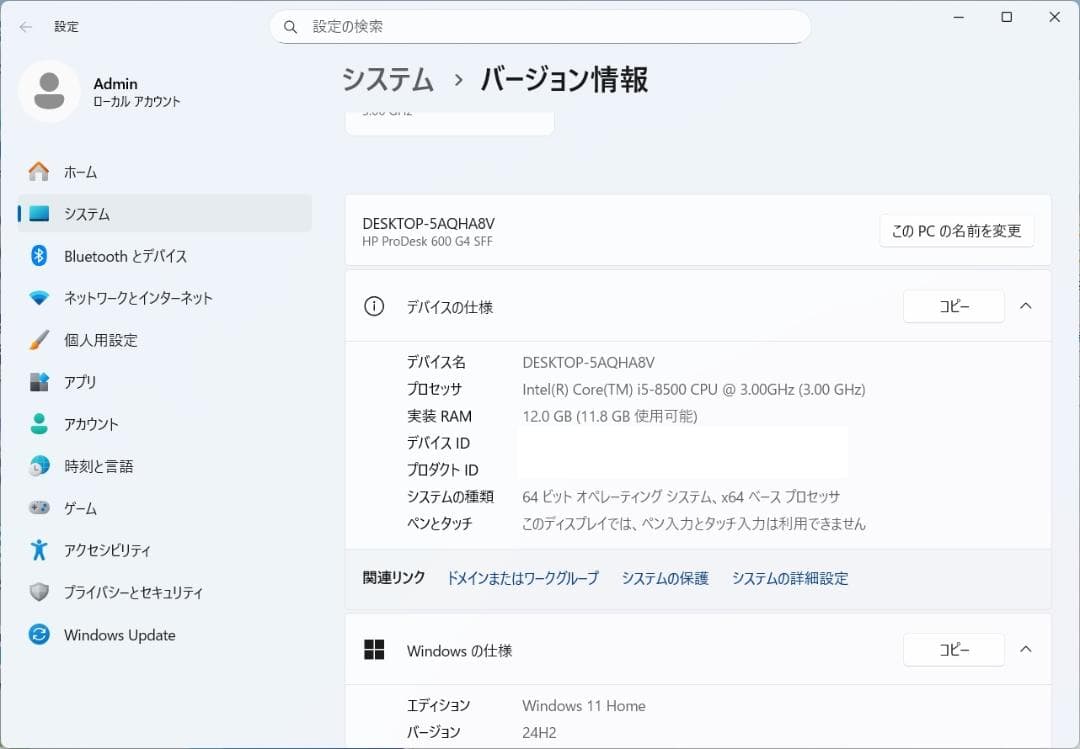Click the 設定の検索 search field

[540, 25]
